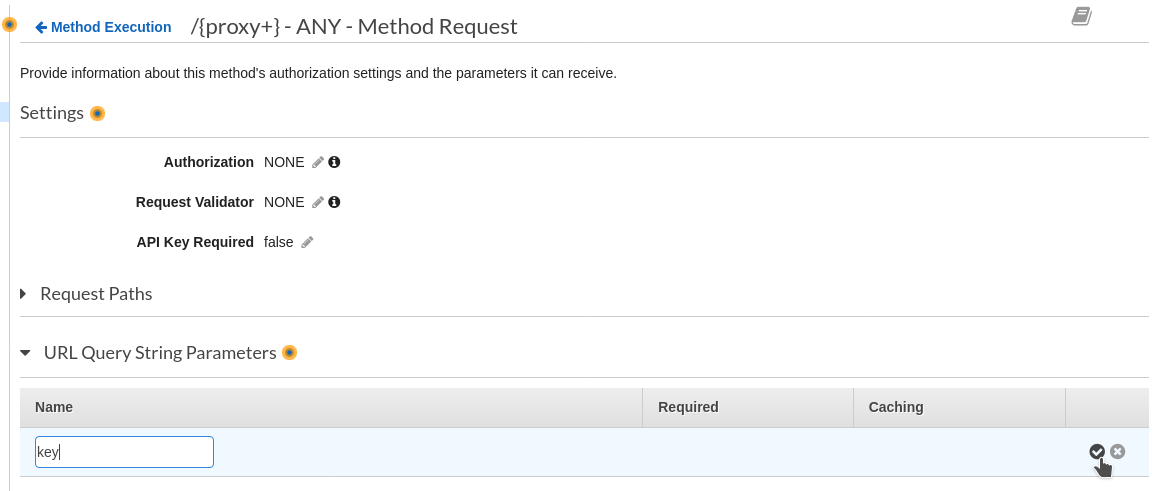This screenshot has width=1153, height=491.
Task: Click the Name column header
Action: tap(54, 407)
